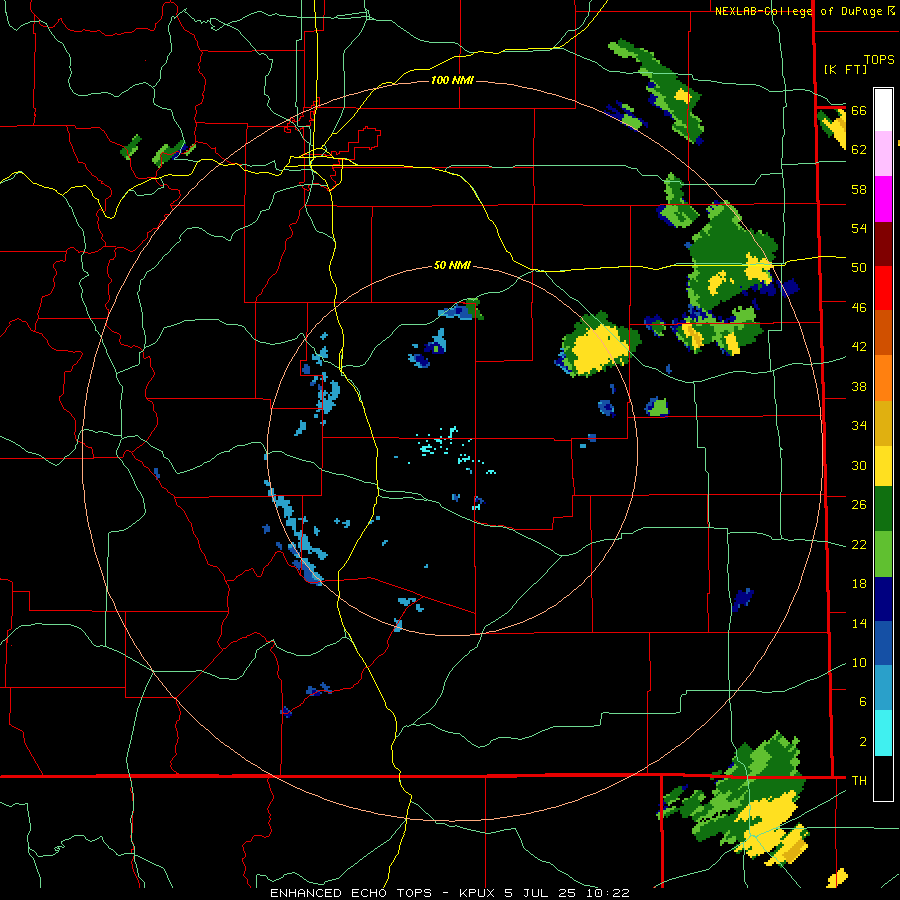
Task: Click the "KPUX" radar site identifier
Action: (x=479, y=893)
